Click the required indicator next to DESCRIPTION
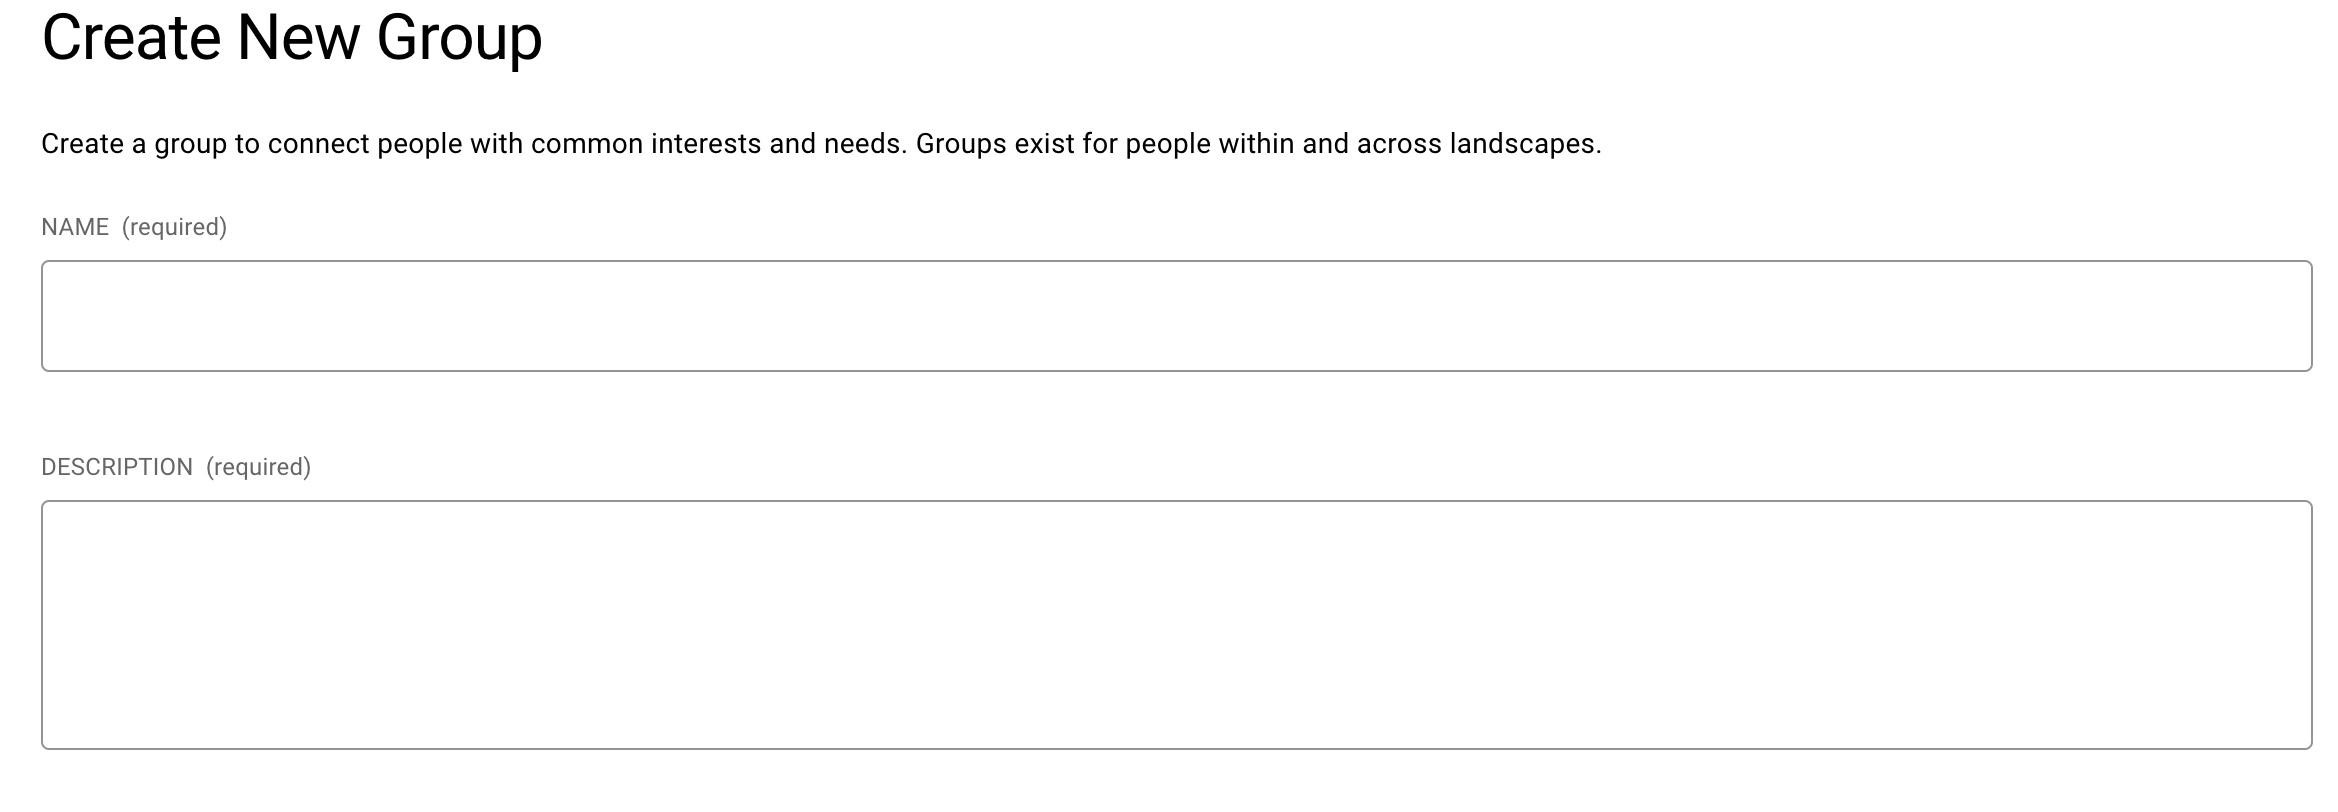2338x812 pixels. 258,465
